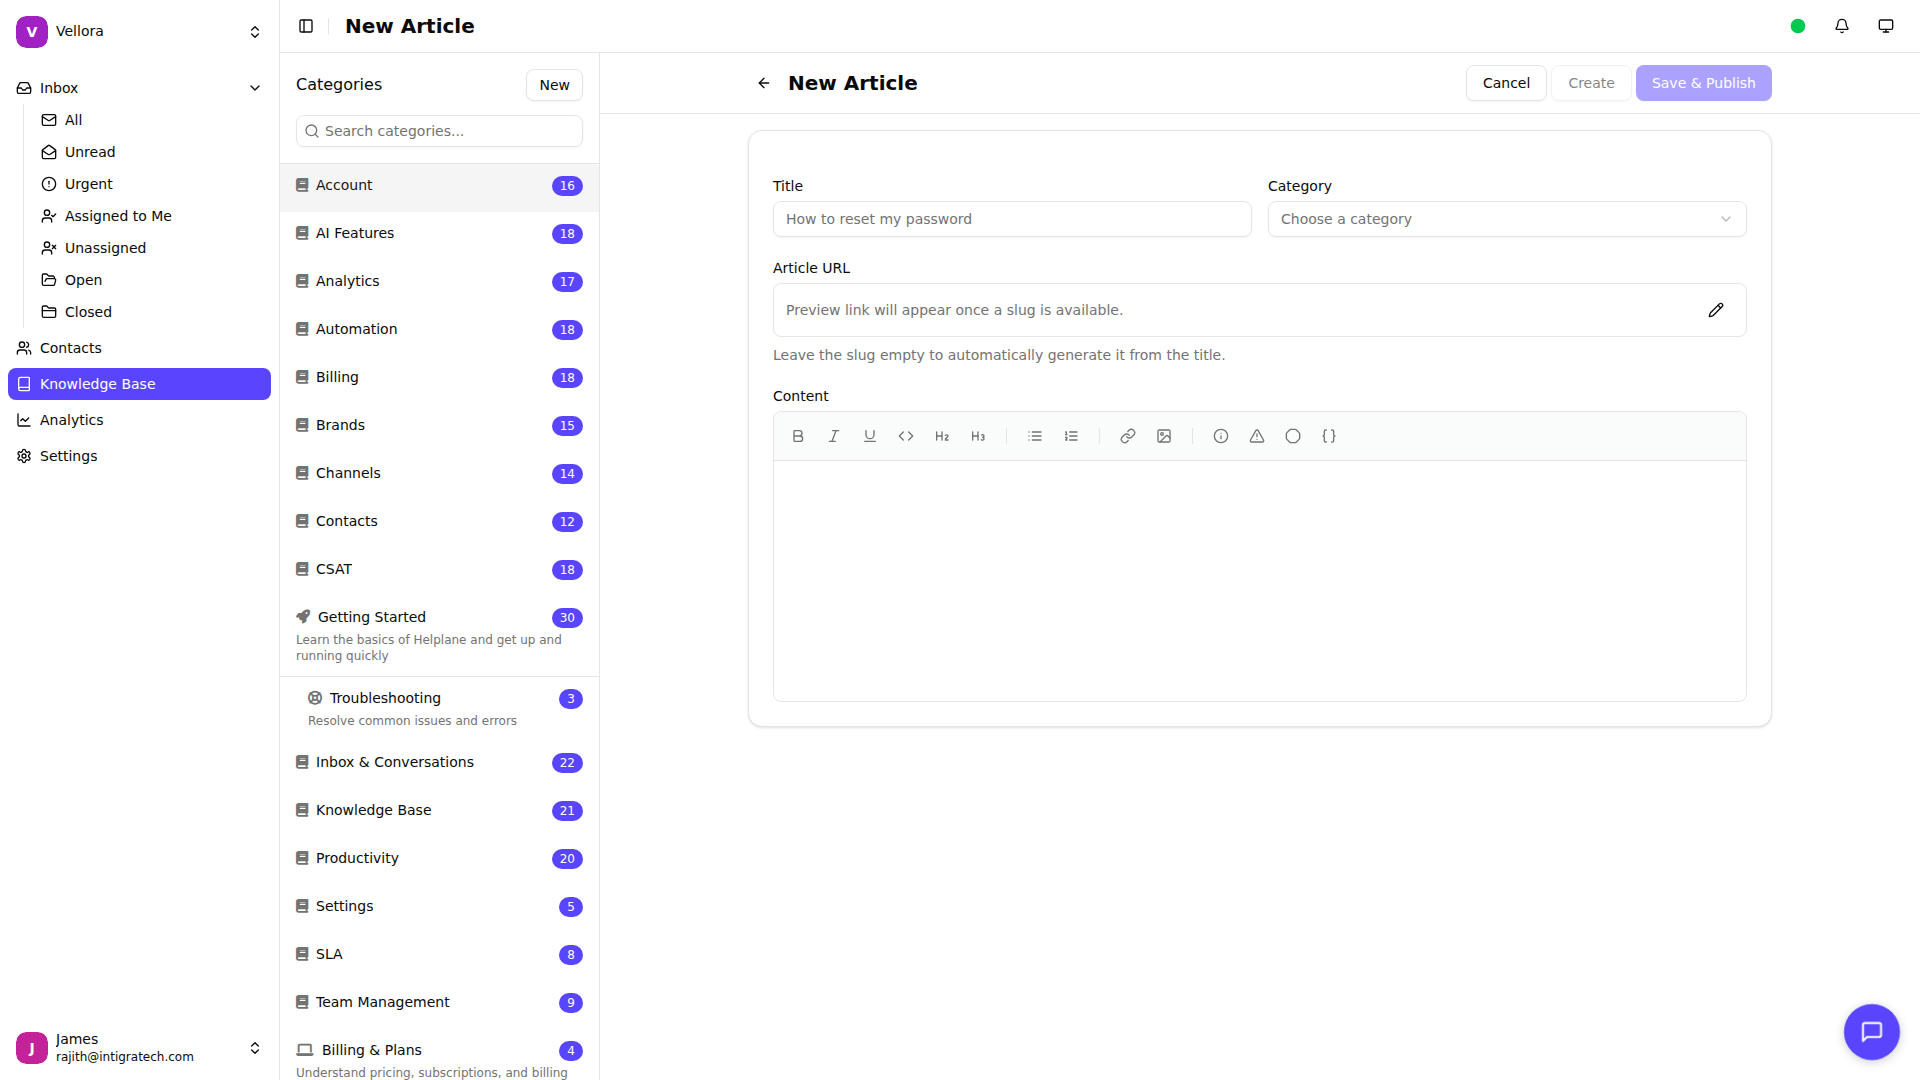Open Settings in the left sidebar
Image resolution: width=1920 pixels, height=1080 pixels.
click(139, 456)
